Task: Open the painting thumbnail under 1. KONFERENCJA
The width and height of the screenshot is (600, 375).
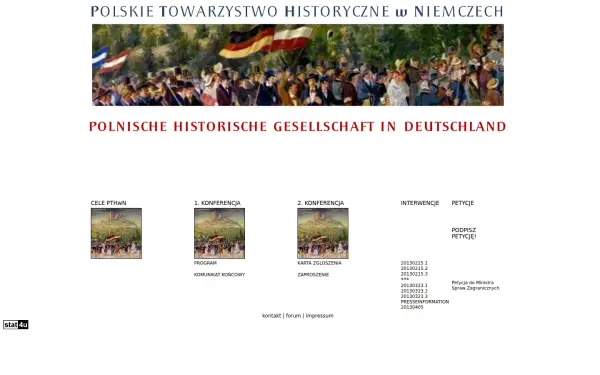Action: point(219,233)
